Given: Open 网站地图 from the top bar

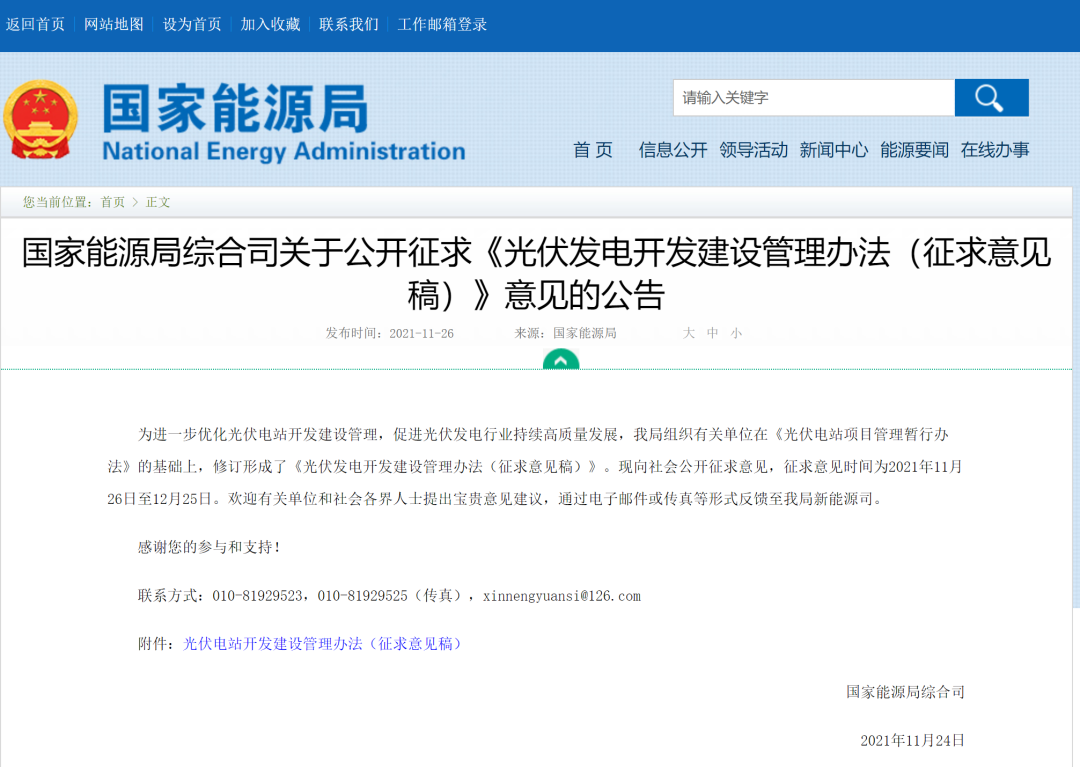Looking at the screenshot, I should 113,24.
